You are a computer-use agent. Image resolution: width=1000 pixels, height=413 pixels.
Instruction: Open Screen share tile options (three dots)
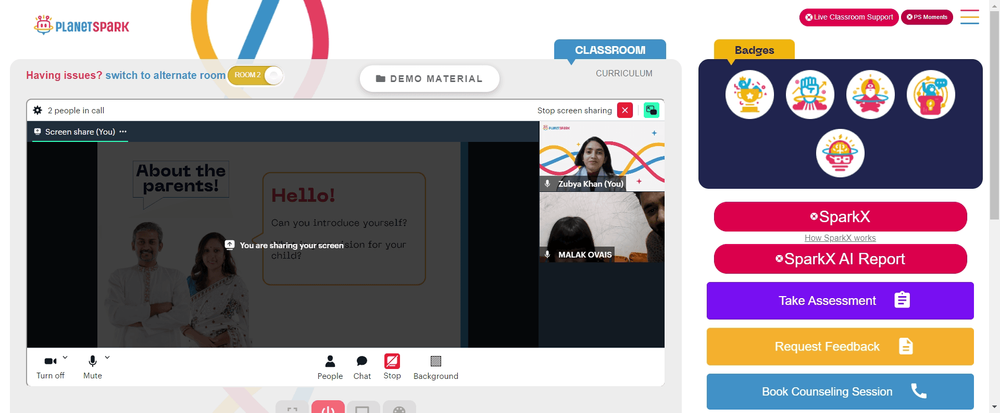123,132
